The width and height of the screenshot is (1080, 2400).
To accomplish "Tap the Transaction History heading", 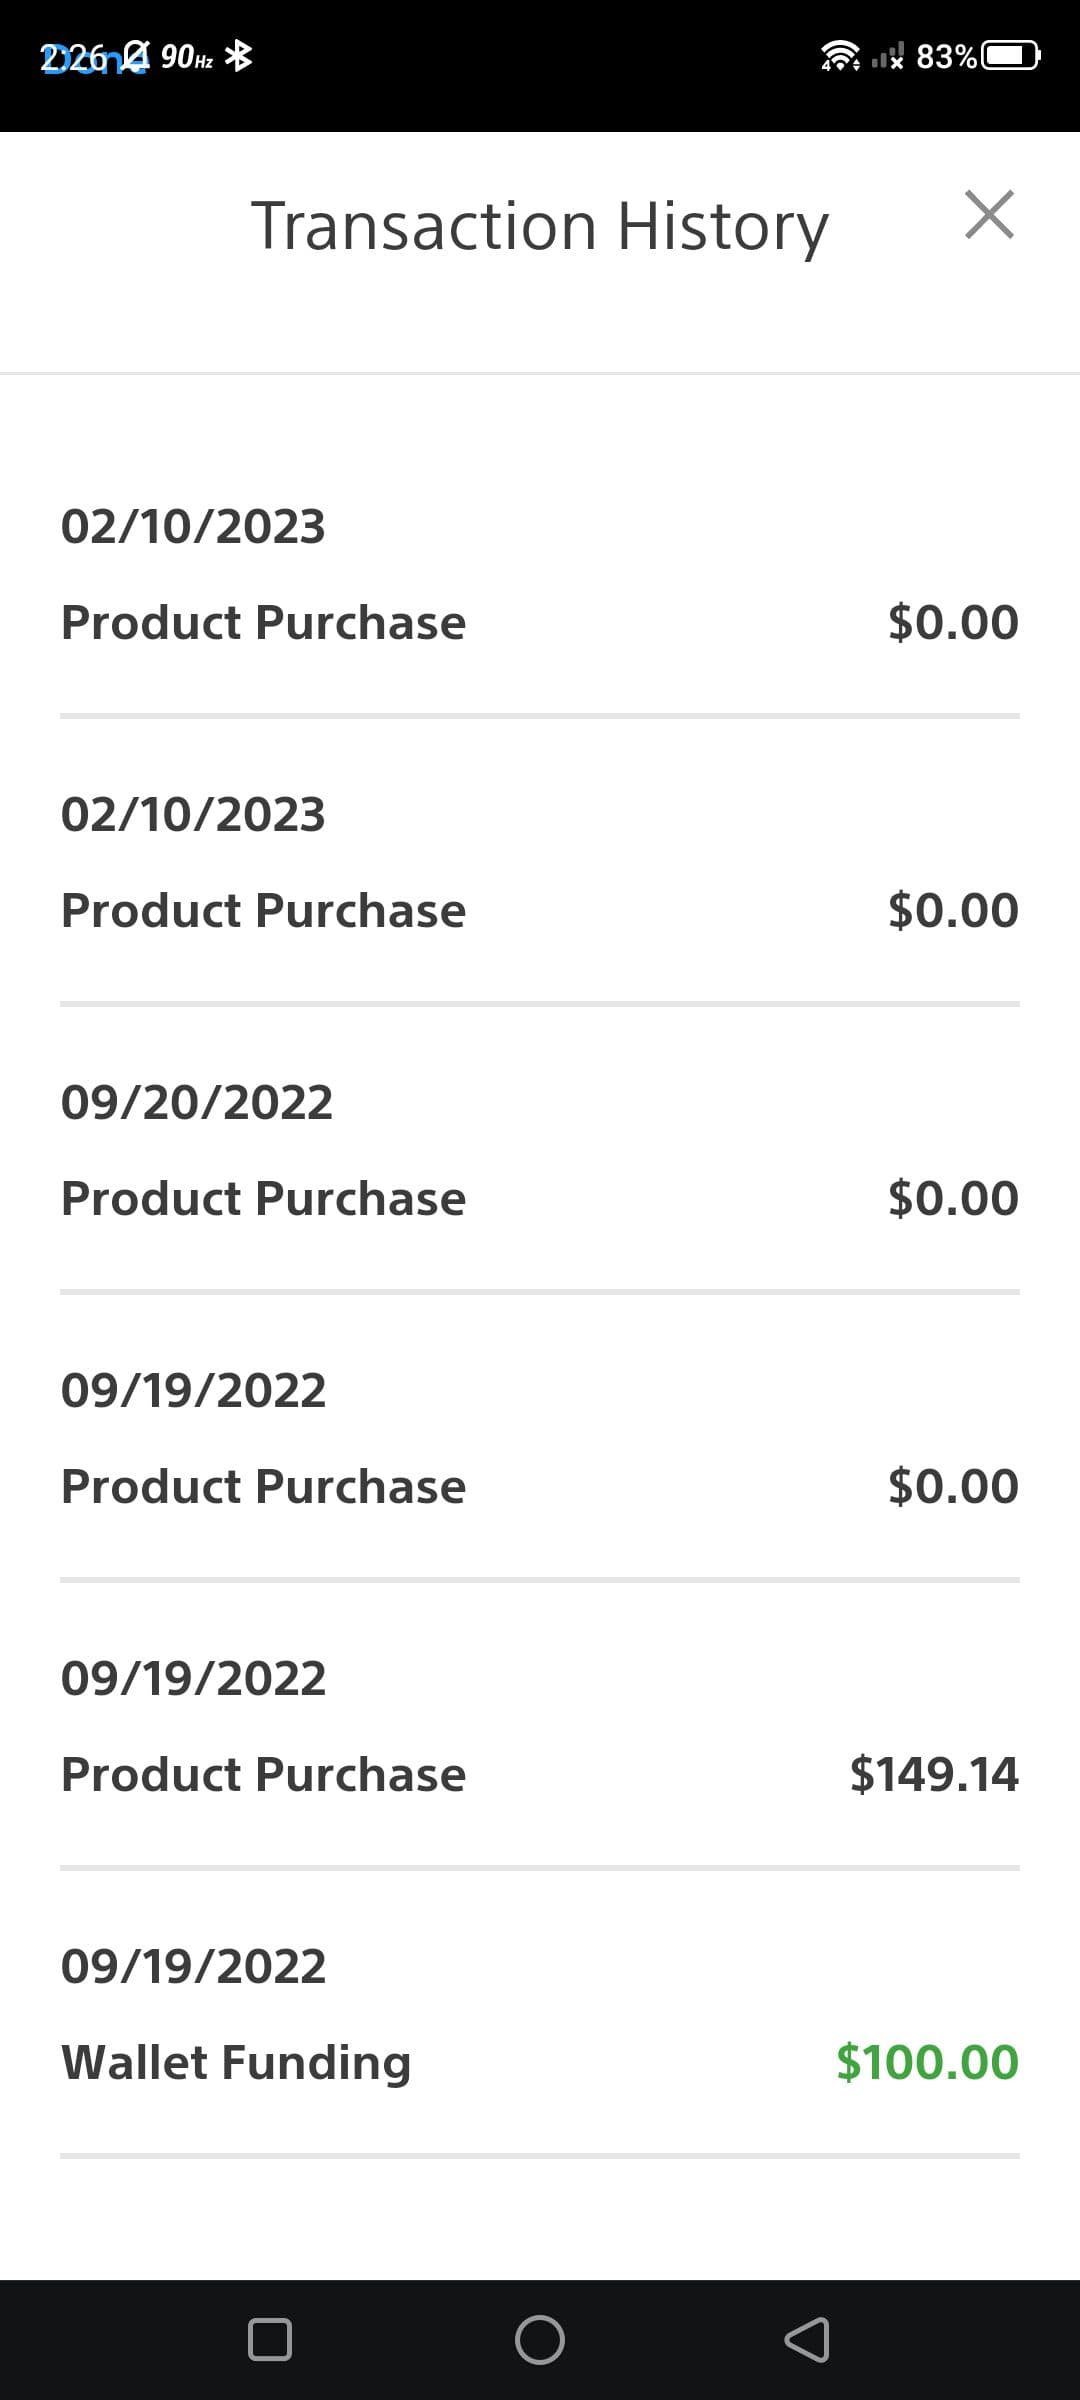I will click(539, 226).
